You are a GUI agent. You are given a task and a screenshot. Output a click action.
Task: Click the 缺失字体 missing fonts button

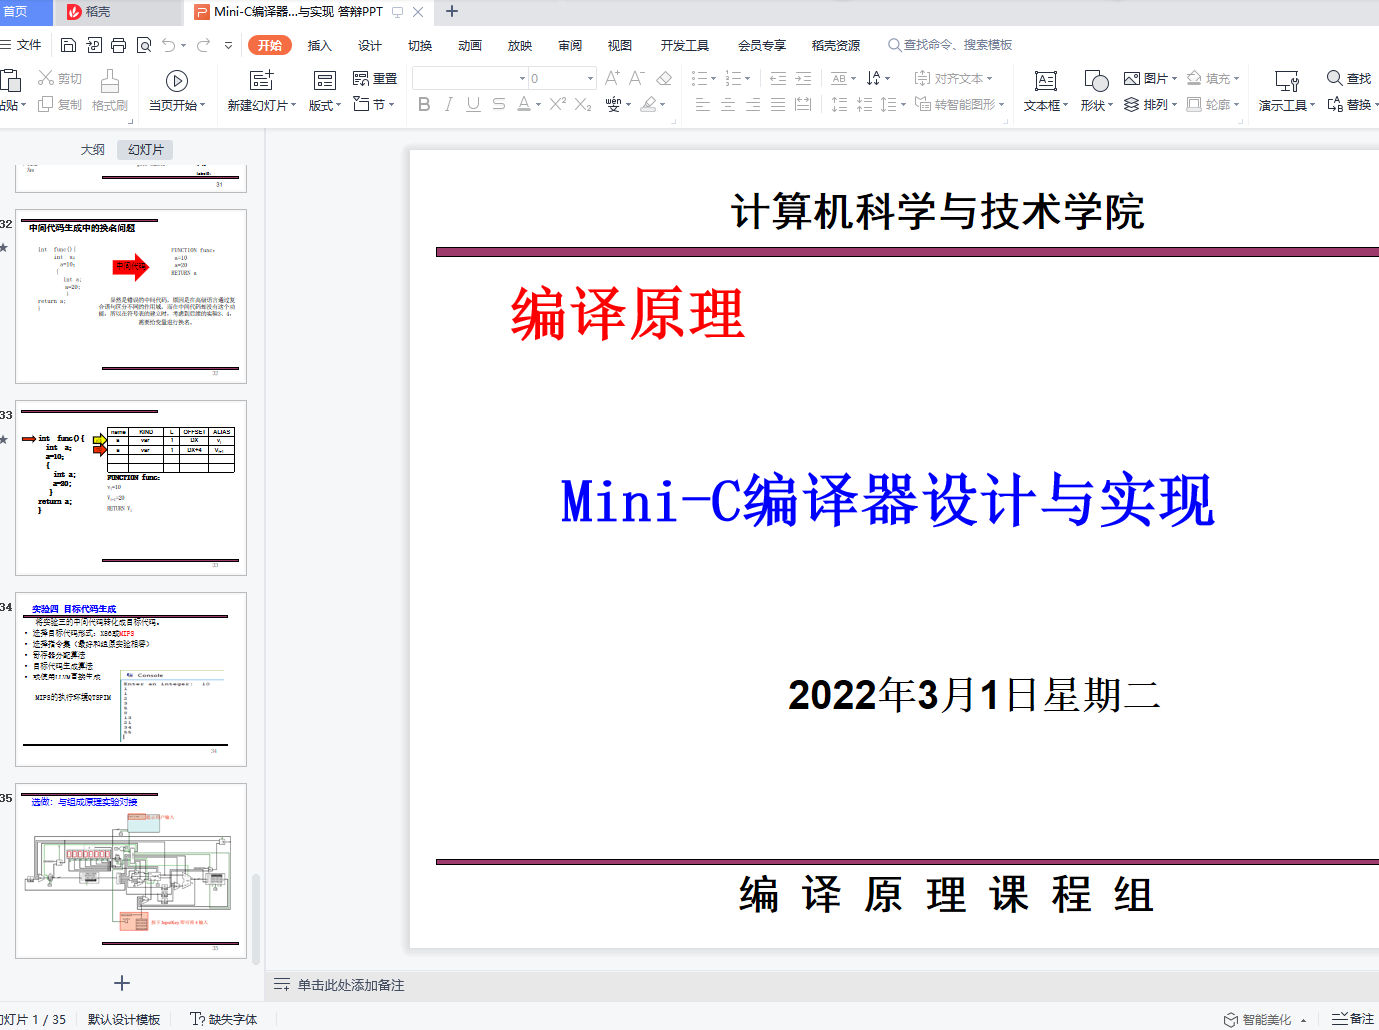click(x=225, y=1019)
